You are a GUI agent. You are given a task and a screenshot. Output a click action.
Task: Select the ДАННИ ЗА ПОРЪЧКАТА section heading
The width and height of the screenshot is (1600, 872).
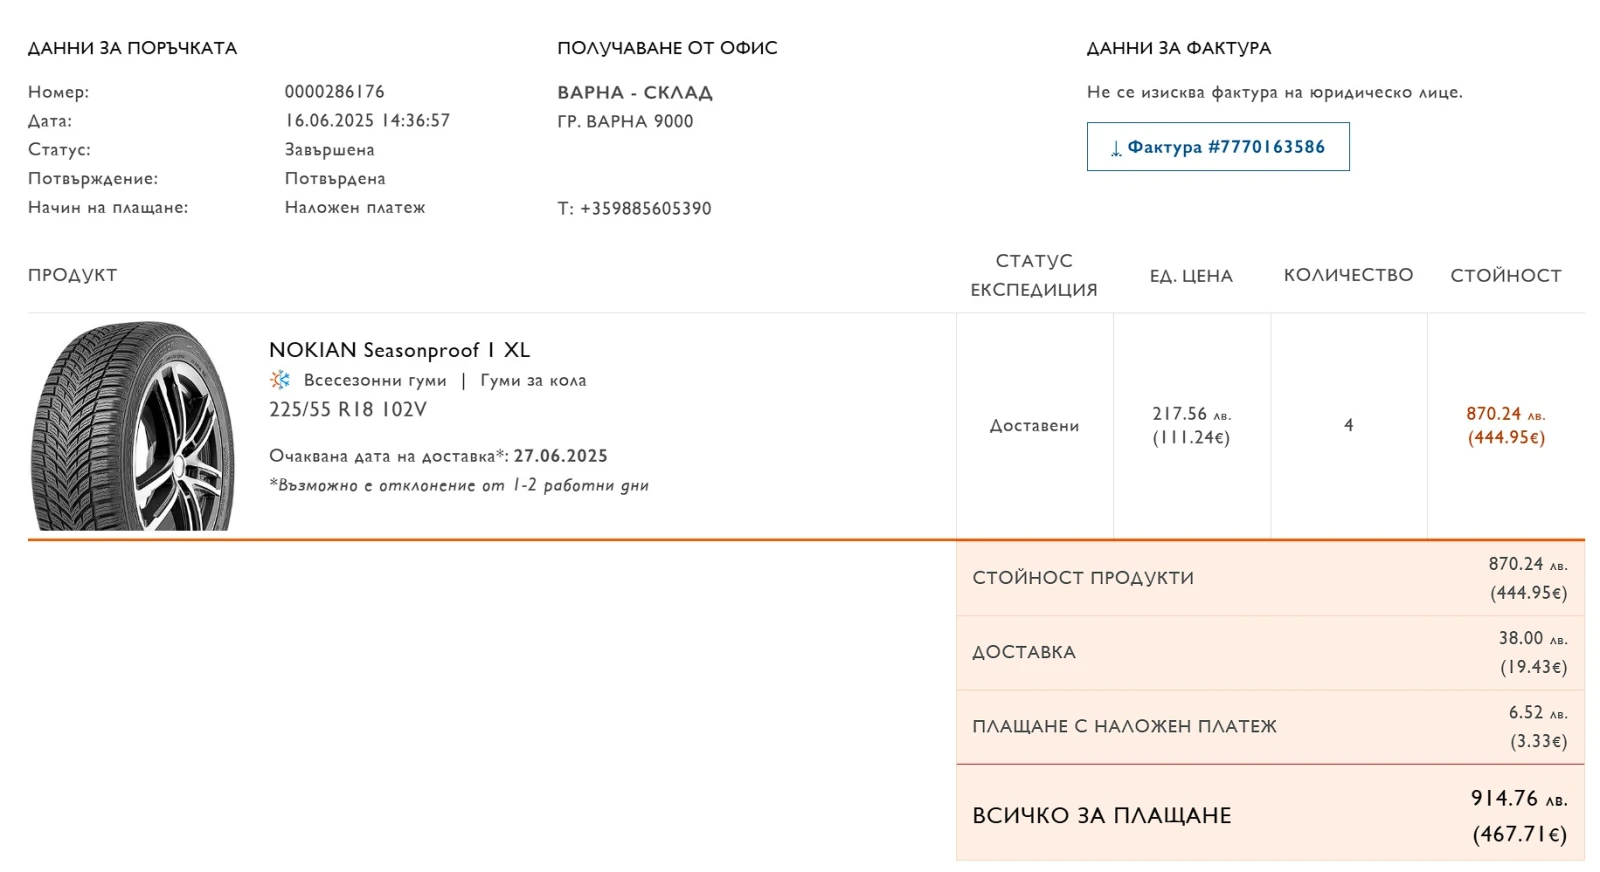132,46
